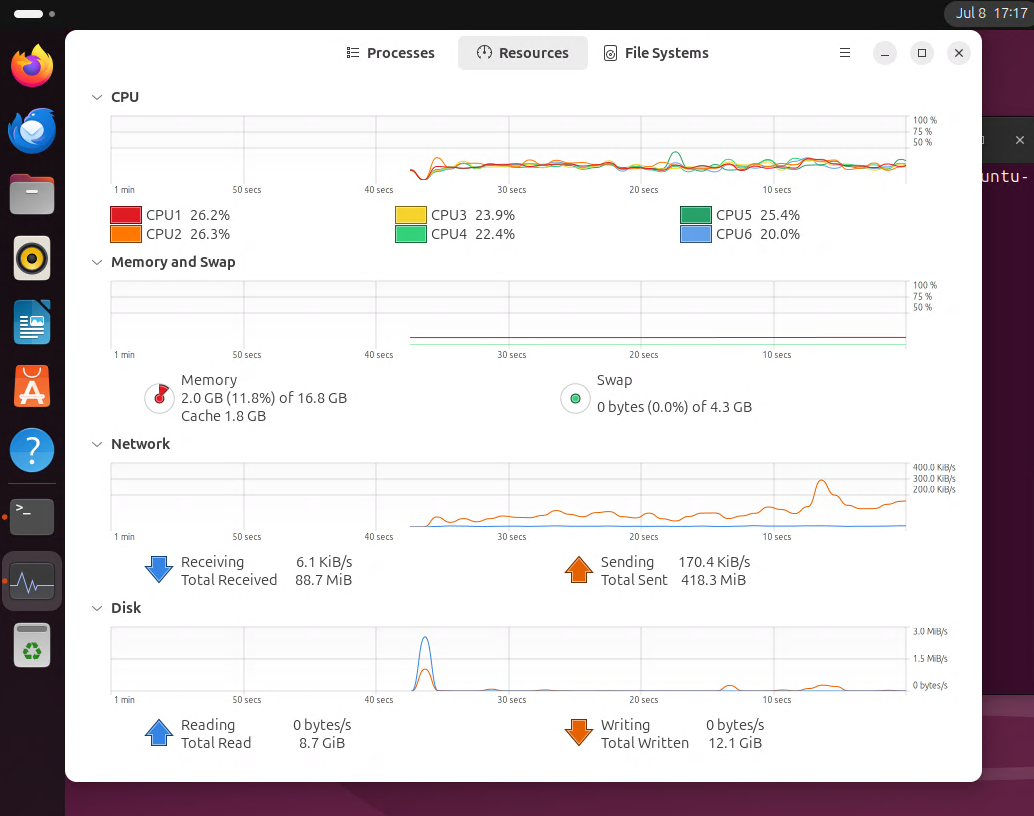Click the blue Receiving arrow icon

tap(159, 570)
